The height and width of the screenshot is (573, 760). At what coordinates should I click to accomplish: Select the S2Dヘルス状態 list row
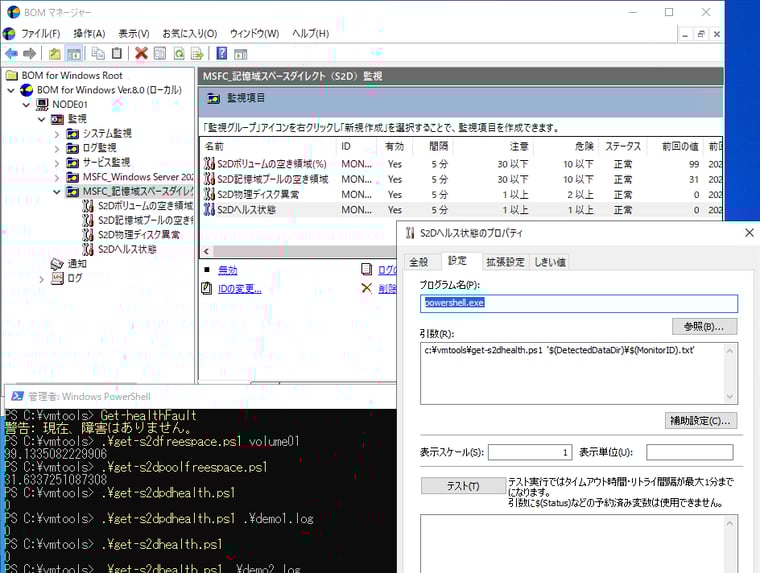(460, 210)
